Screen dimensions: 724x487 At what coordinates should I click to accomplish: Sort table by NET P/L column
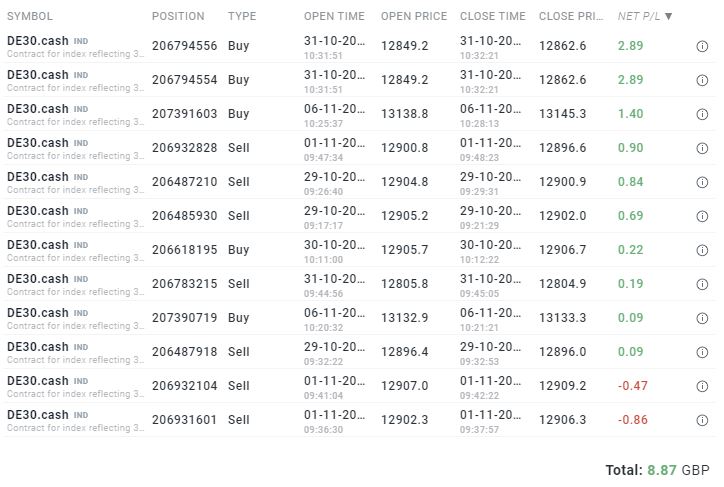[645, 16]
